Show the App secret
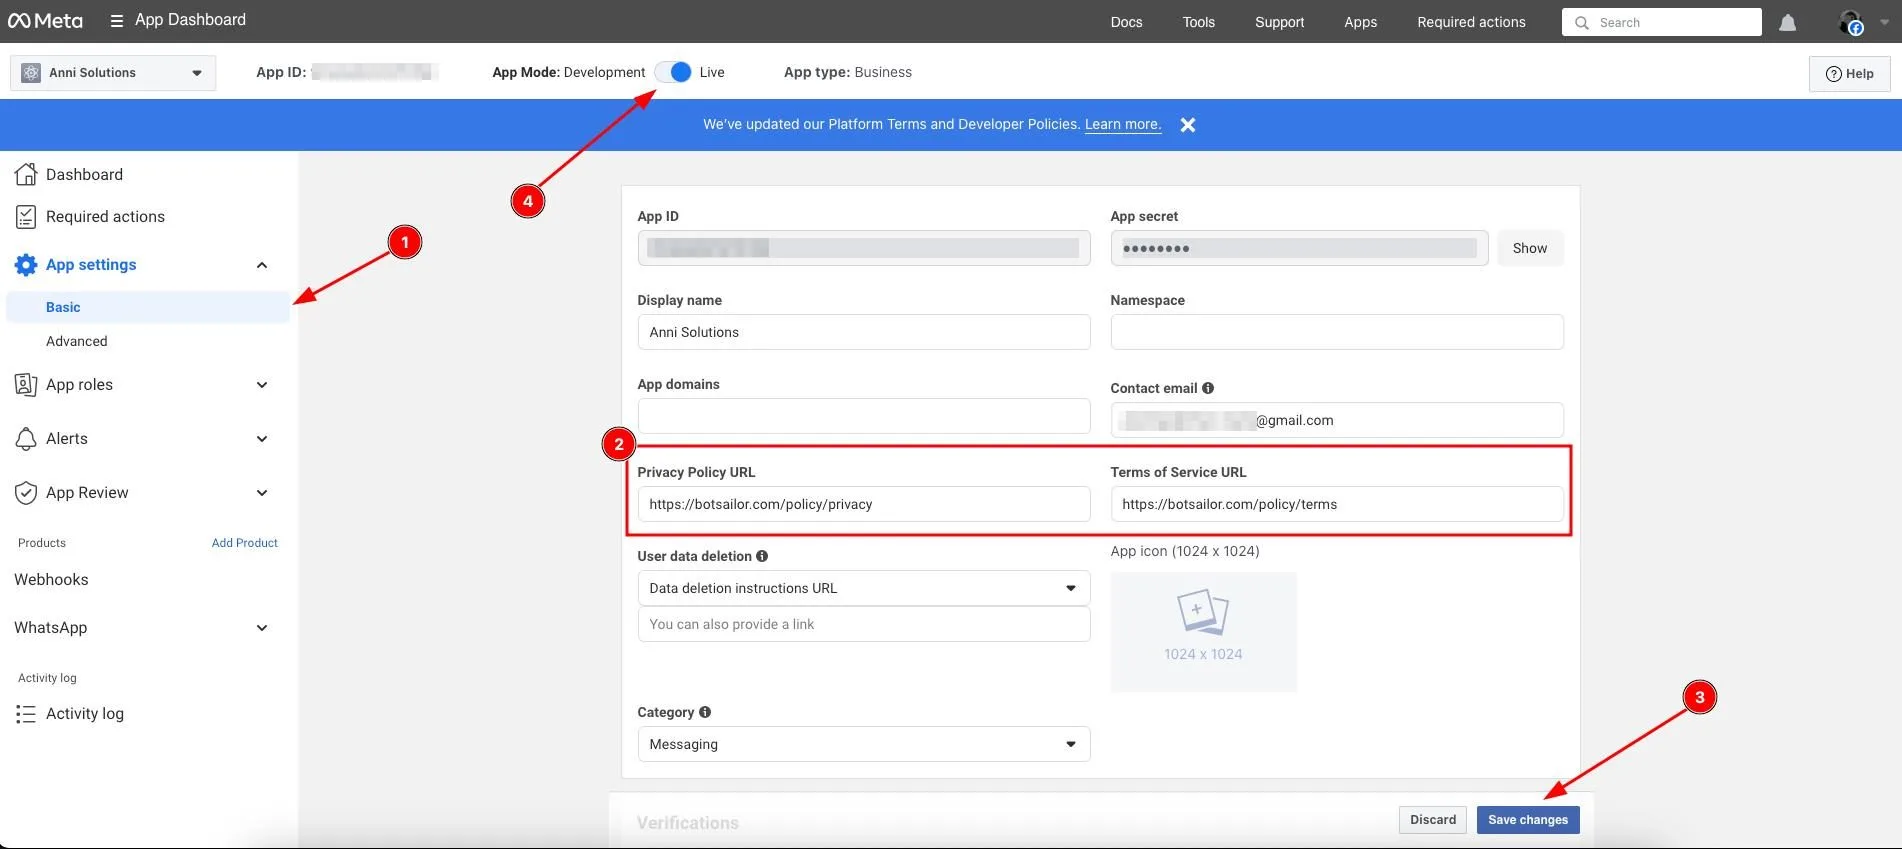The height and width of the screenshot is (849, 1902). click(x=1529, y=248)
